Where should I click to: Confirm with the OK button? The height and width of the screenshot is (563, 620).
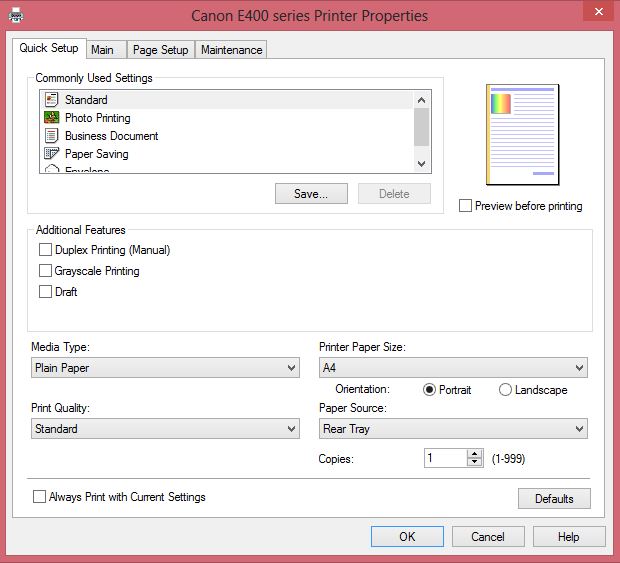point(407,537)
